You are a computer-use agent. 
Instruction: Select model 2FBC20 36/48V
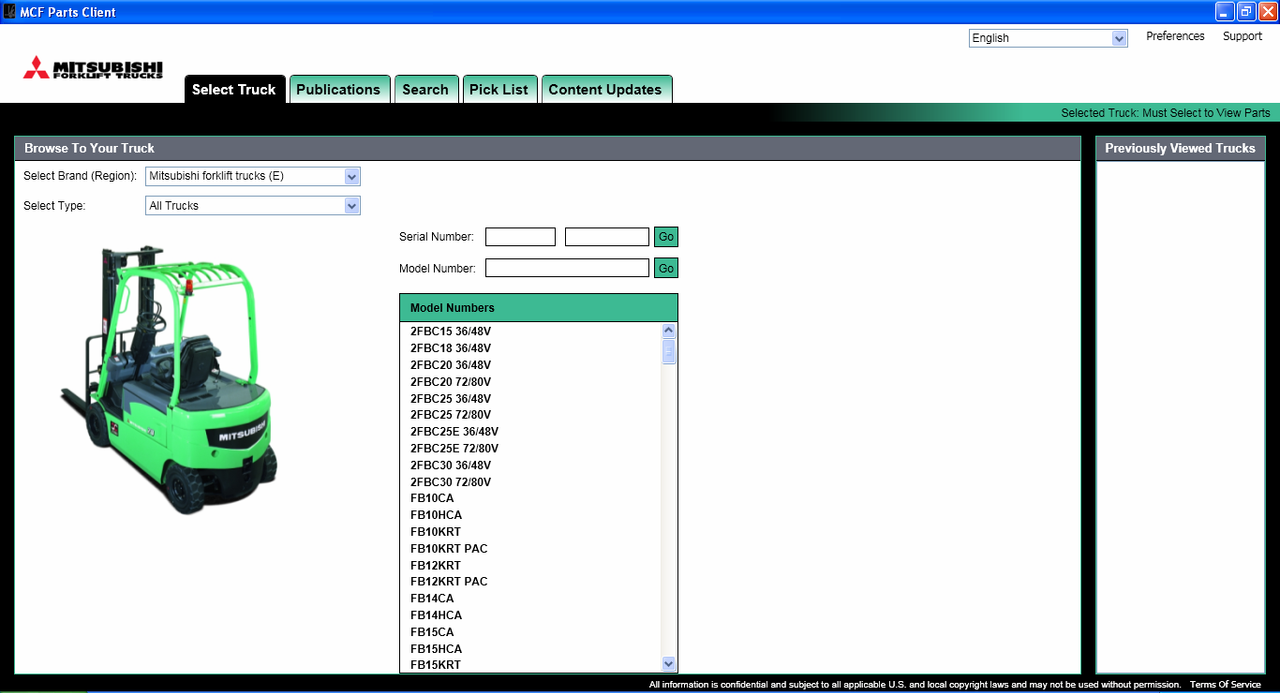click(x=450, y=365)
